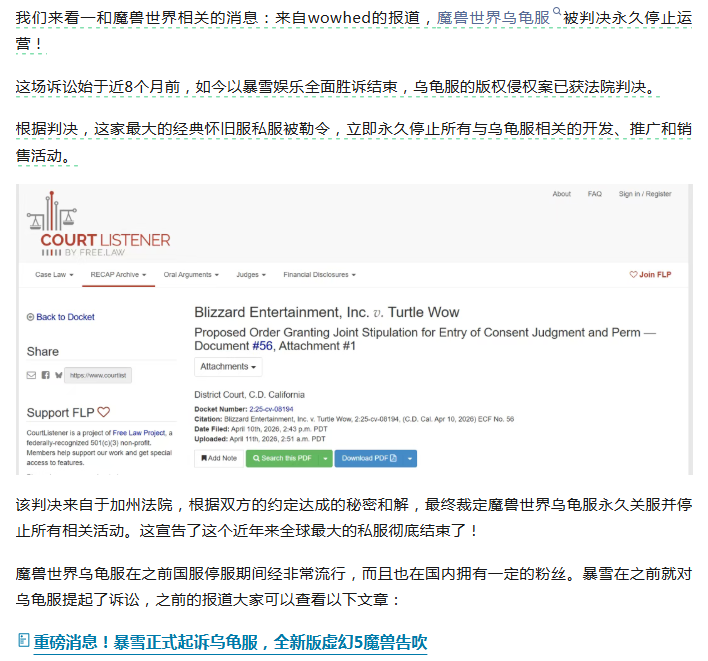Share via the Twitter bird icon

[58, 375]
